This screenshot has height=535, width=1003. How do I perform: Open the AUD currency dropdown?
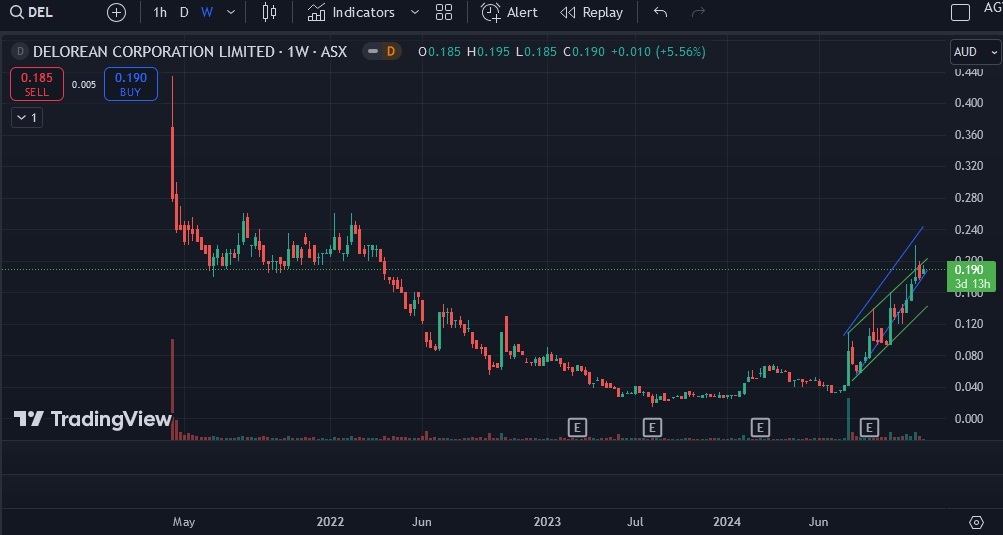975,52
